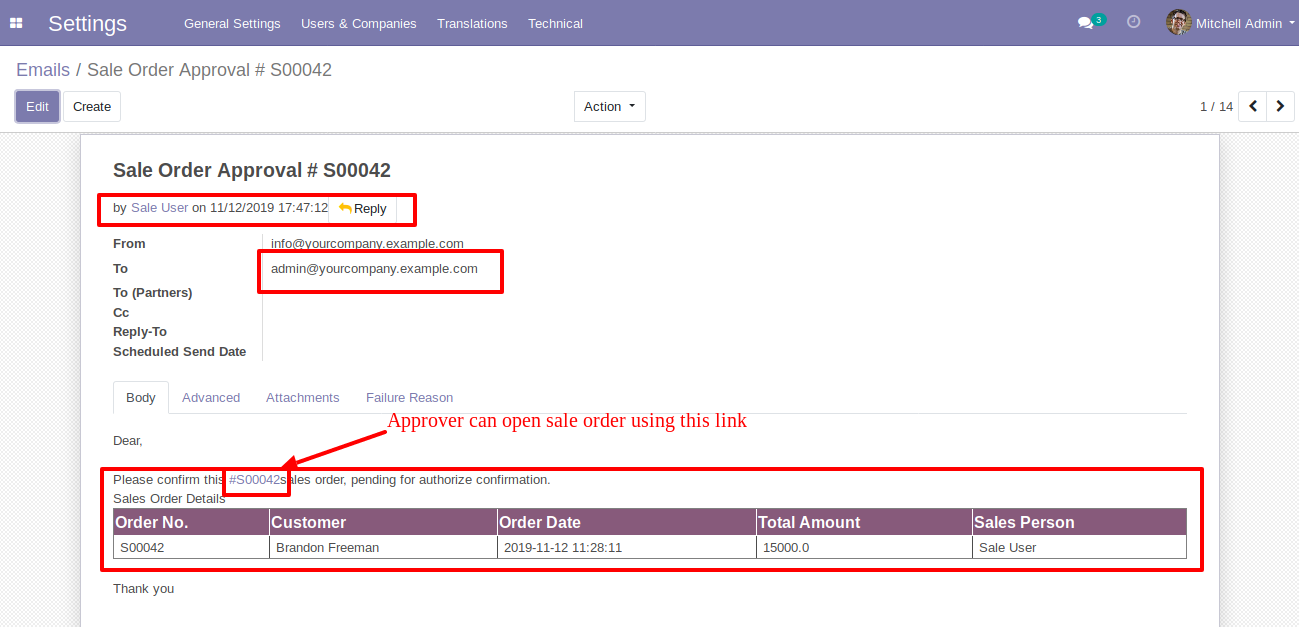Switch to the Attachments tab

(302, 397)
